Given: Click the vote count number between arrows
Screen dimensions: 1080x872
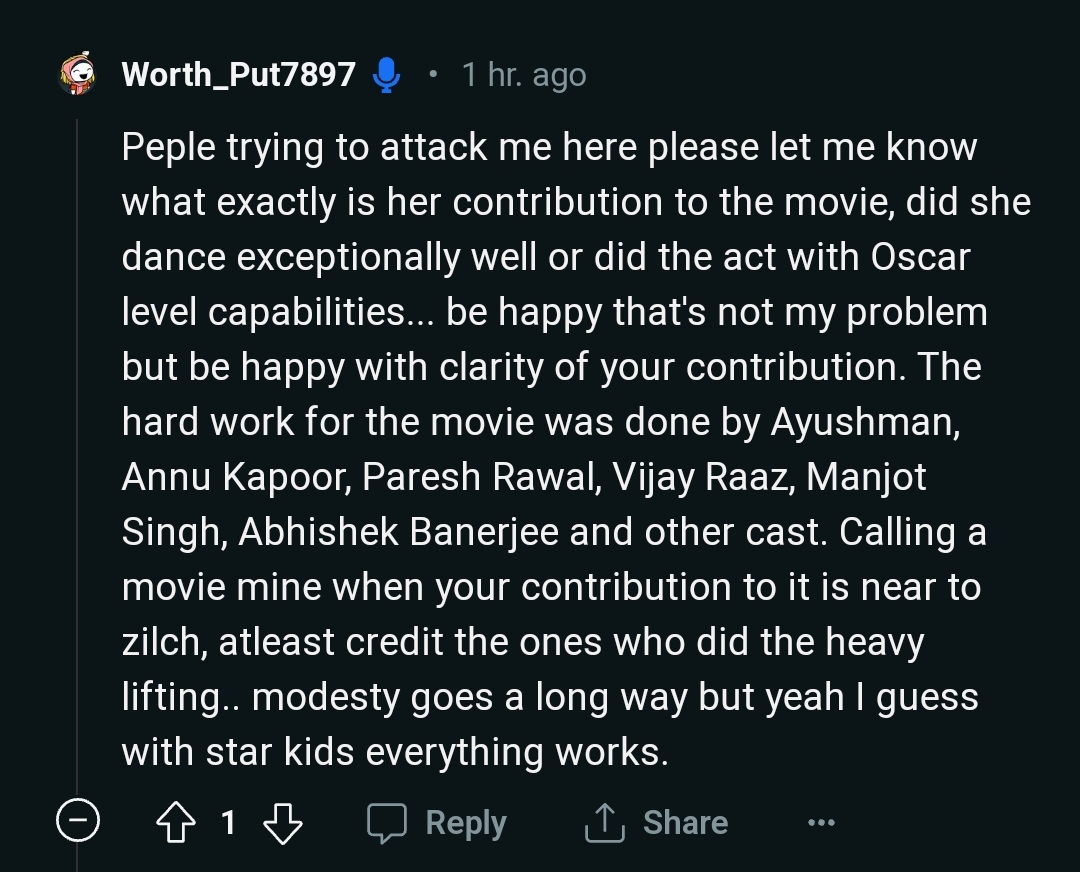Looking at the screenshot, I should [228, 823].
